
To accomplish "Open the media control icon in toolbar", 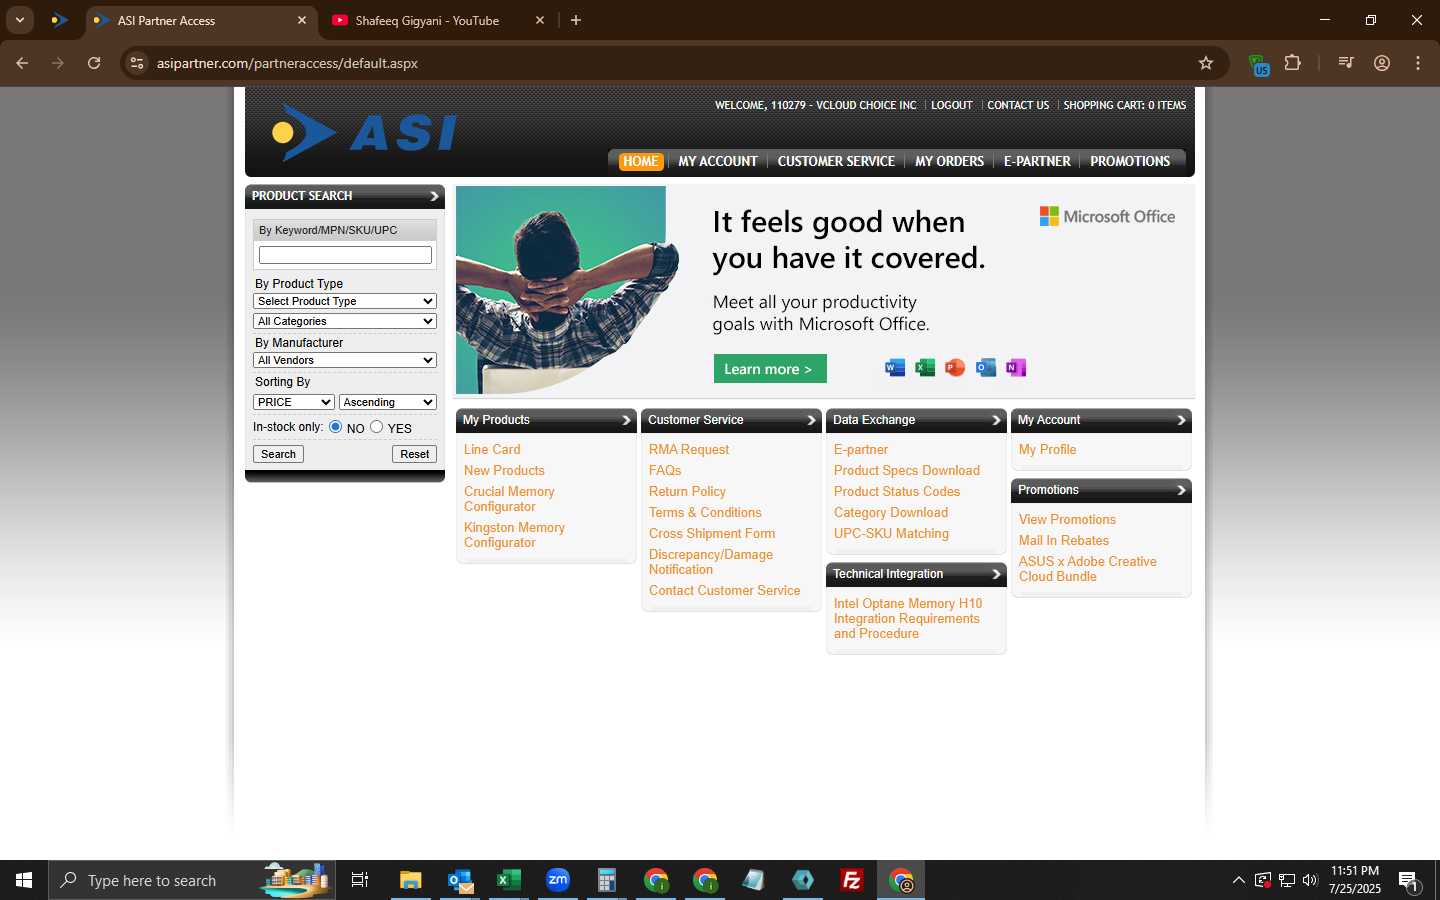I will 1346,63.
